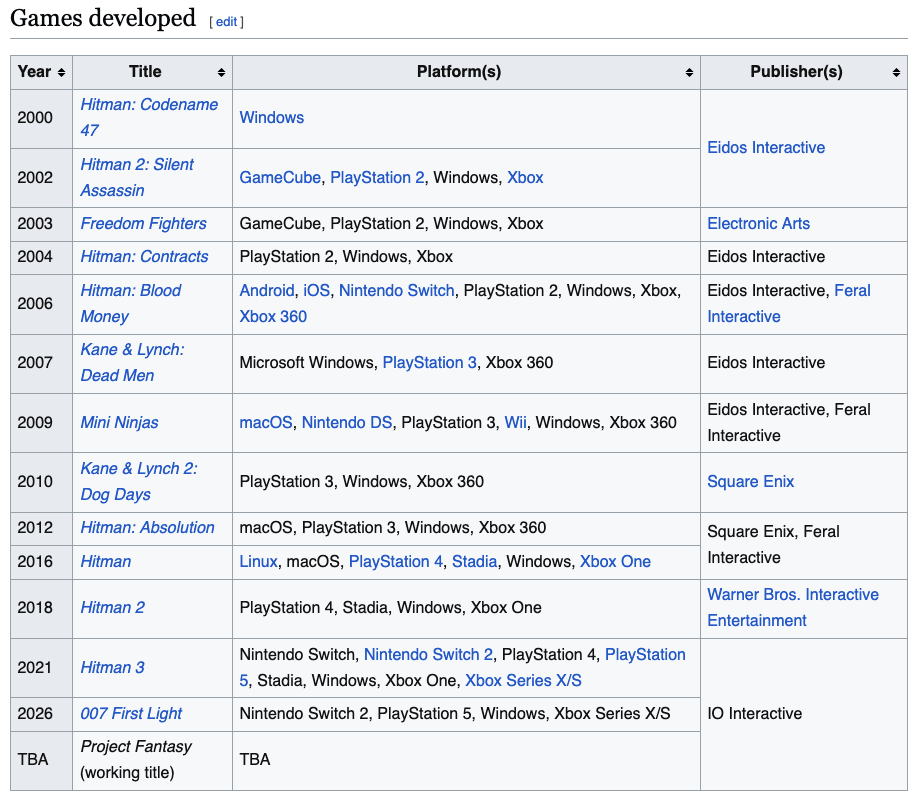Open the Xbox 360 platform link
This screenshot has height=798, width=920.
pyautogui.click(x=273, y=316)
